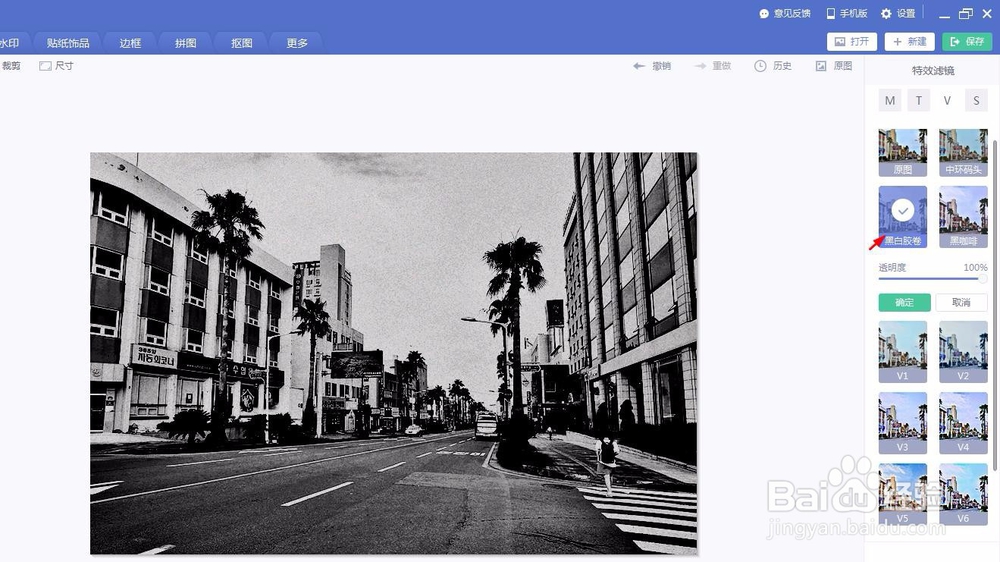Open the 水印 watermark tab

click(x=10, y=43)
